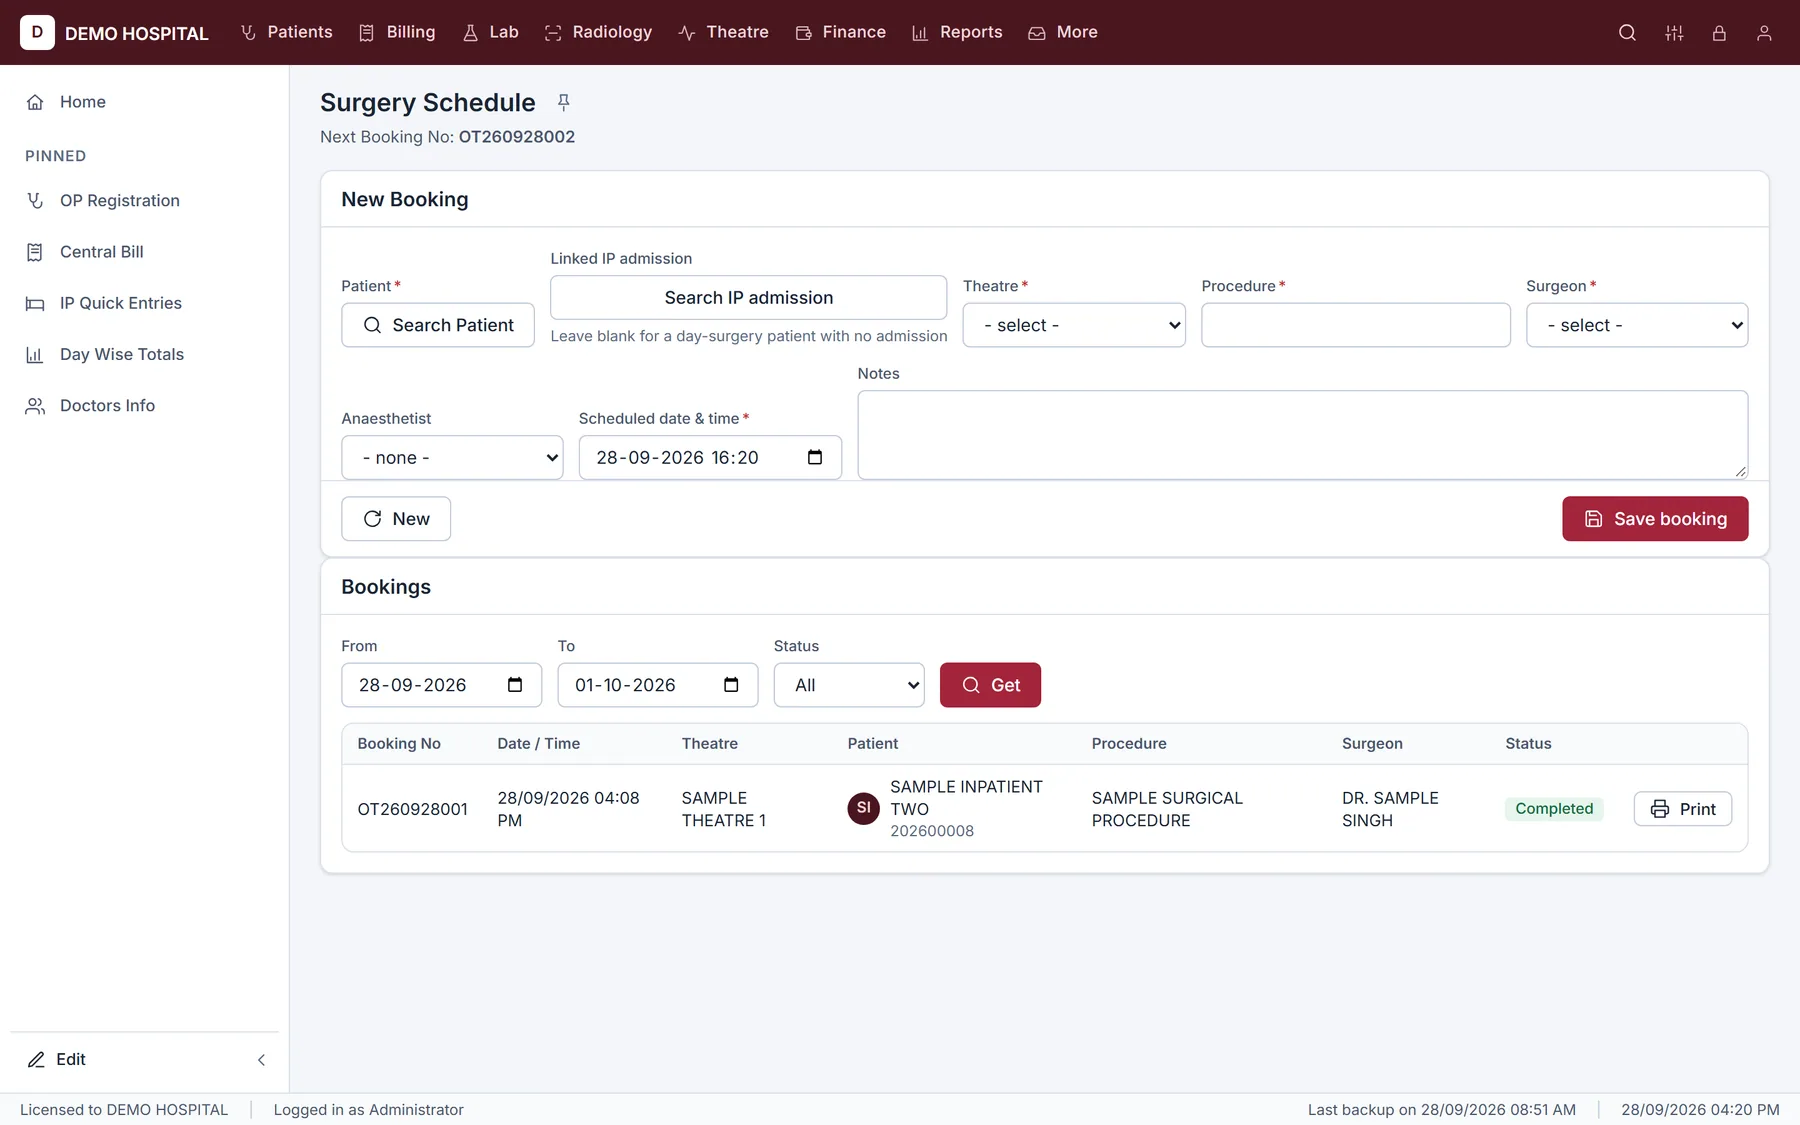This screenshot has width=1800, height=1125.
Task: Open Doctors Info pinned item
Action: click(x=144, y=405)
